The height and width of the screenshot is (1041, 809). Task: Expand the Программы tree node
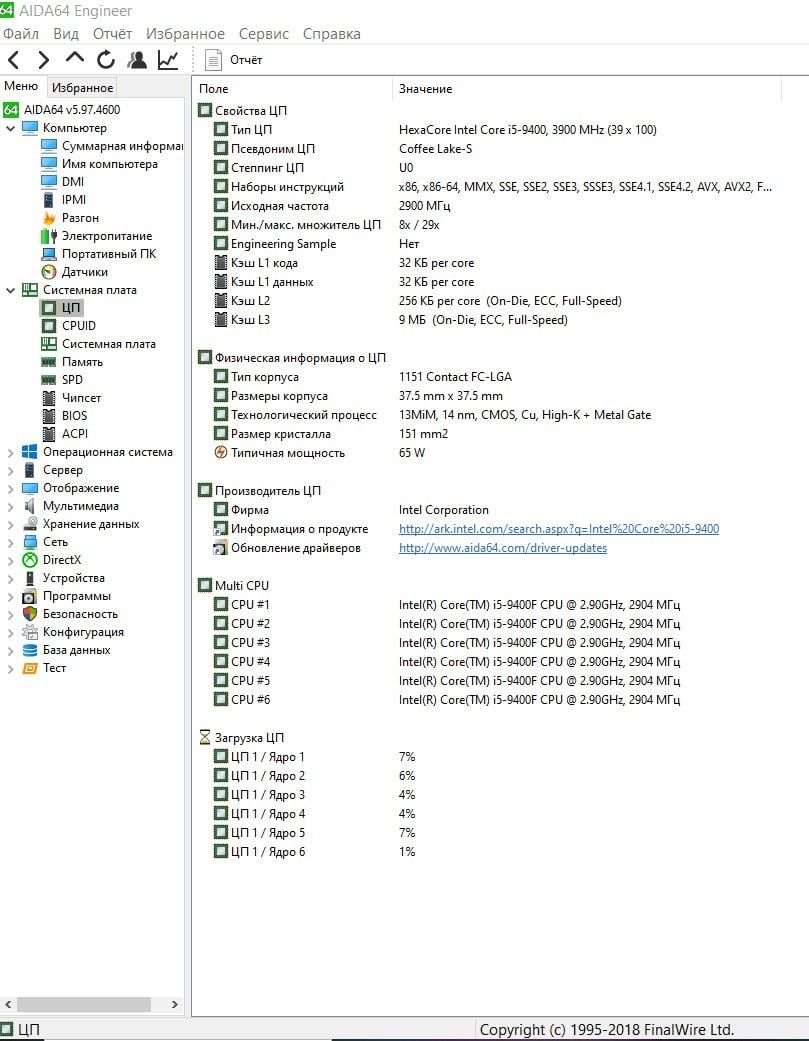click(x=10, y=597)
